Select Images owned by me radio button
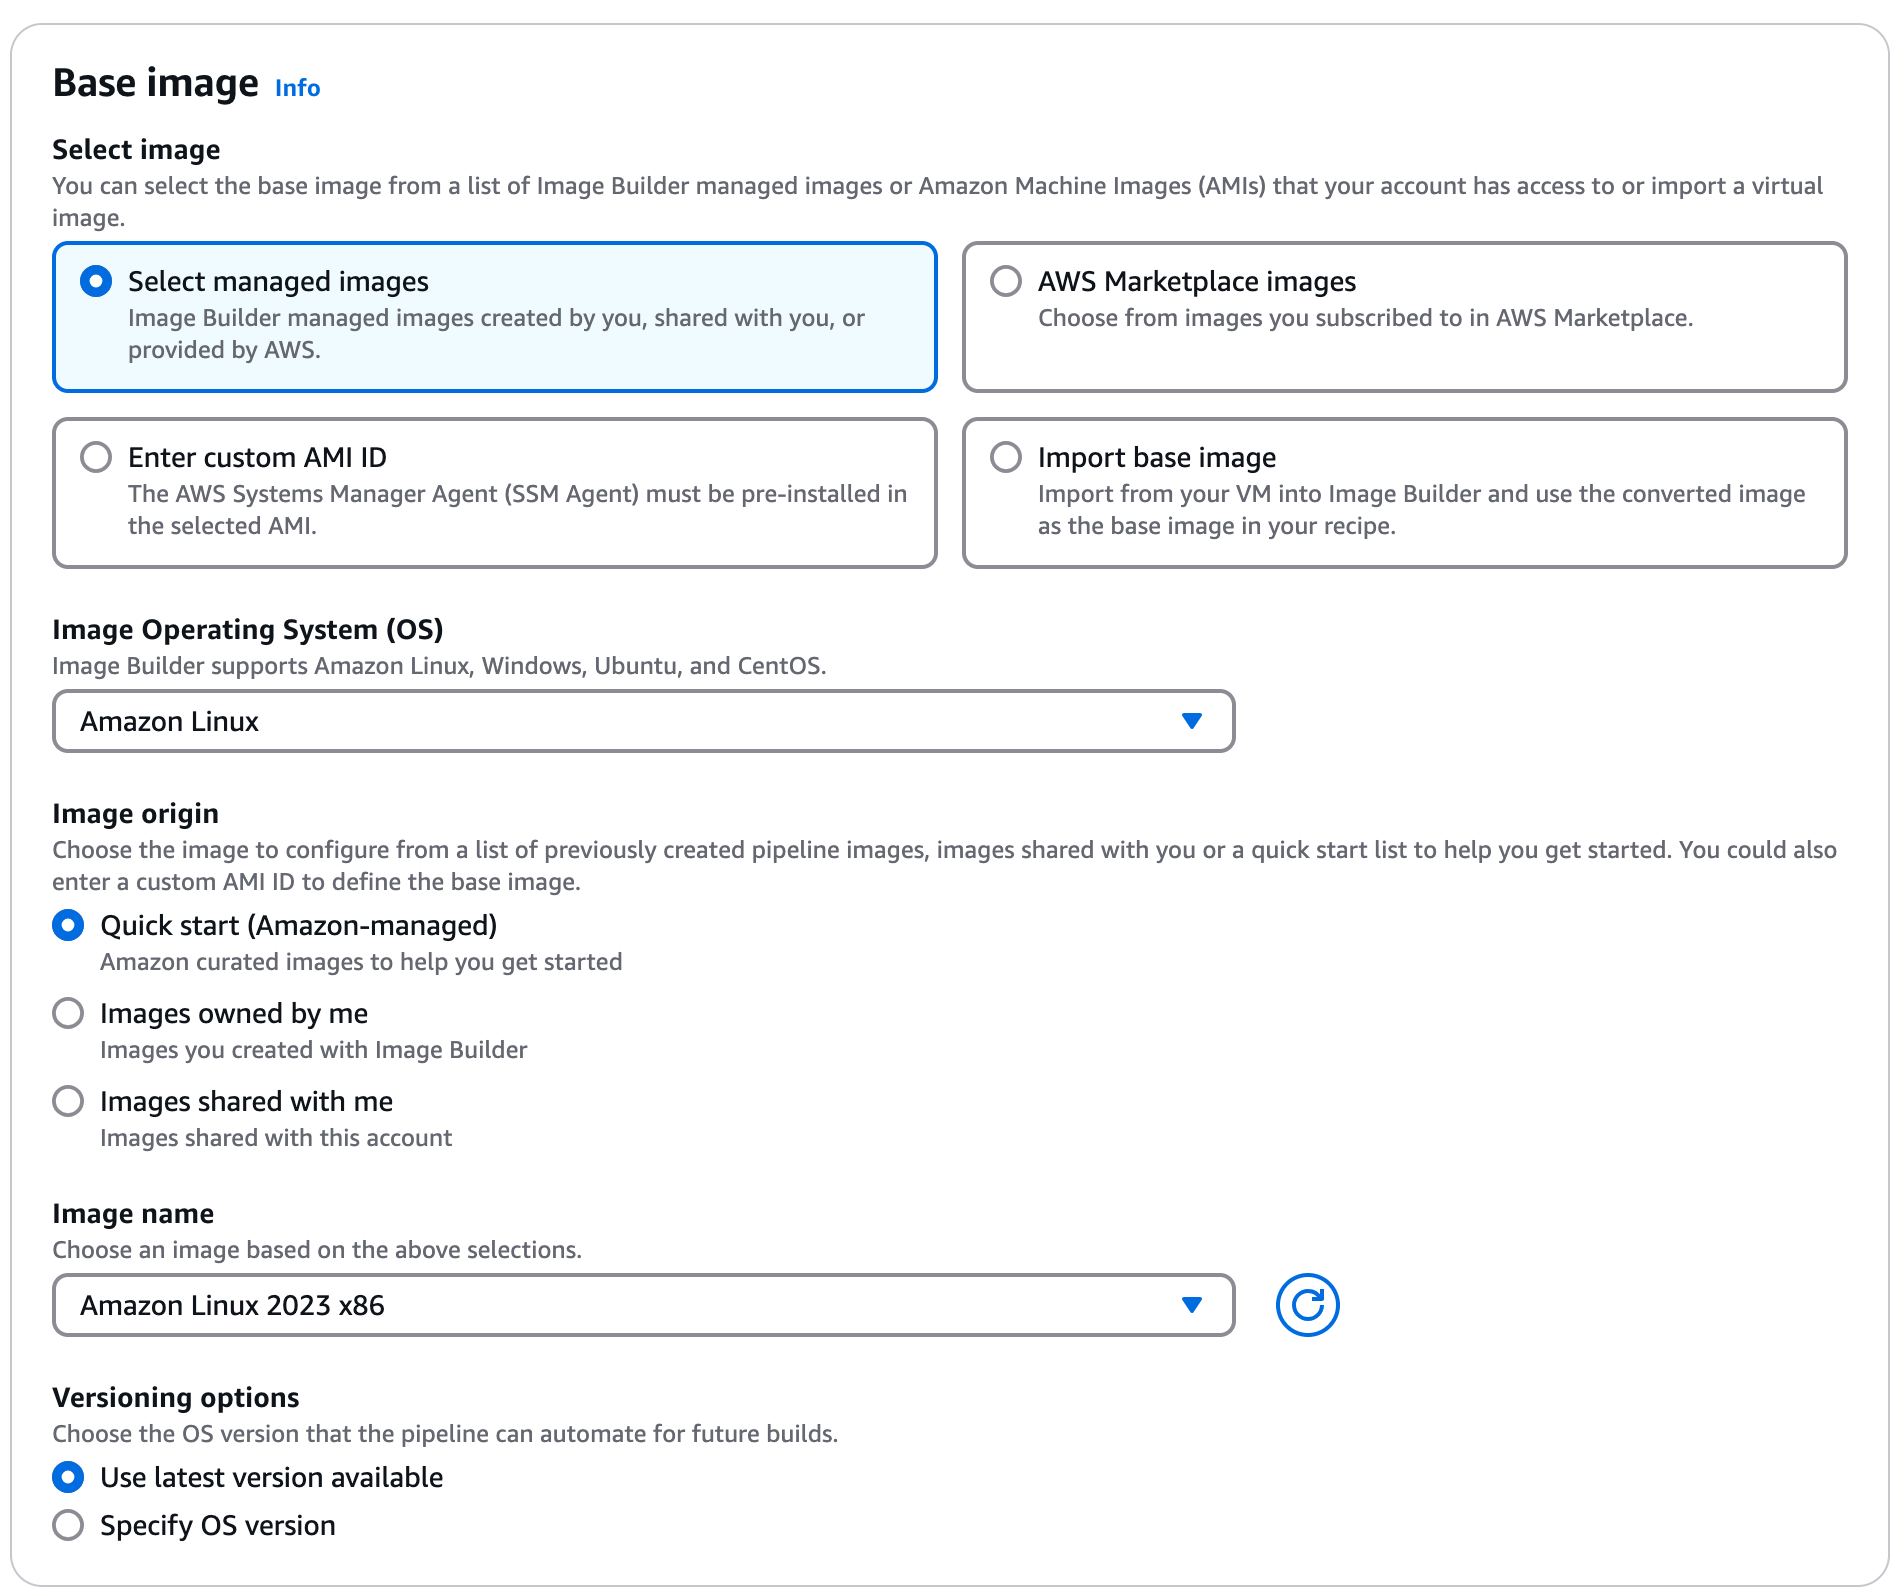The height and width of the screenshot is (1596, 1904). (68, 1013)
